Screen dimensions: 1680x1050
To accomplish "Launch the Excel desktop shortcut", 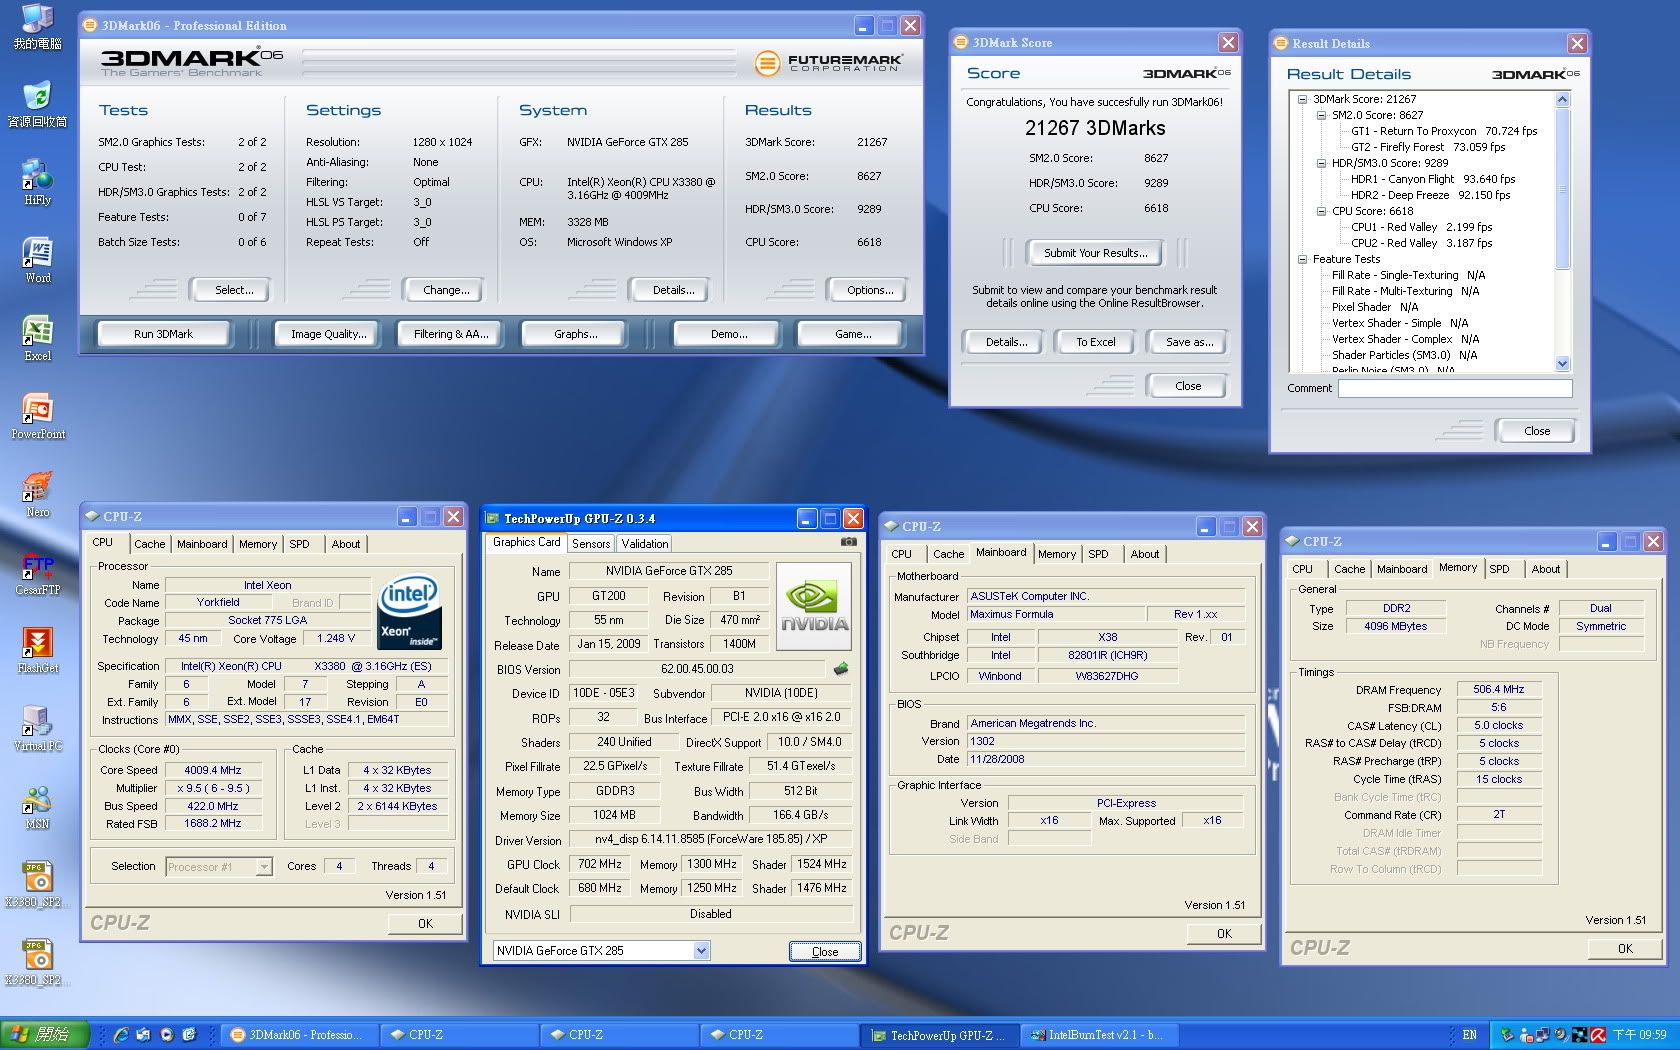I will [x=37, y=339].
